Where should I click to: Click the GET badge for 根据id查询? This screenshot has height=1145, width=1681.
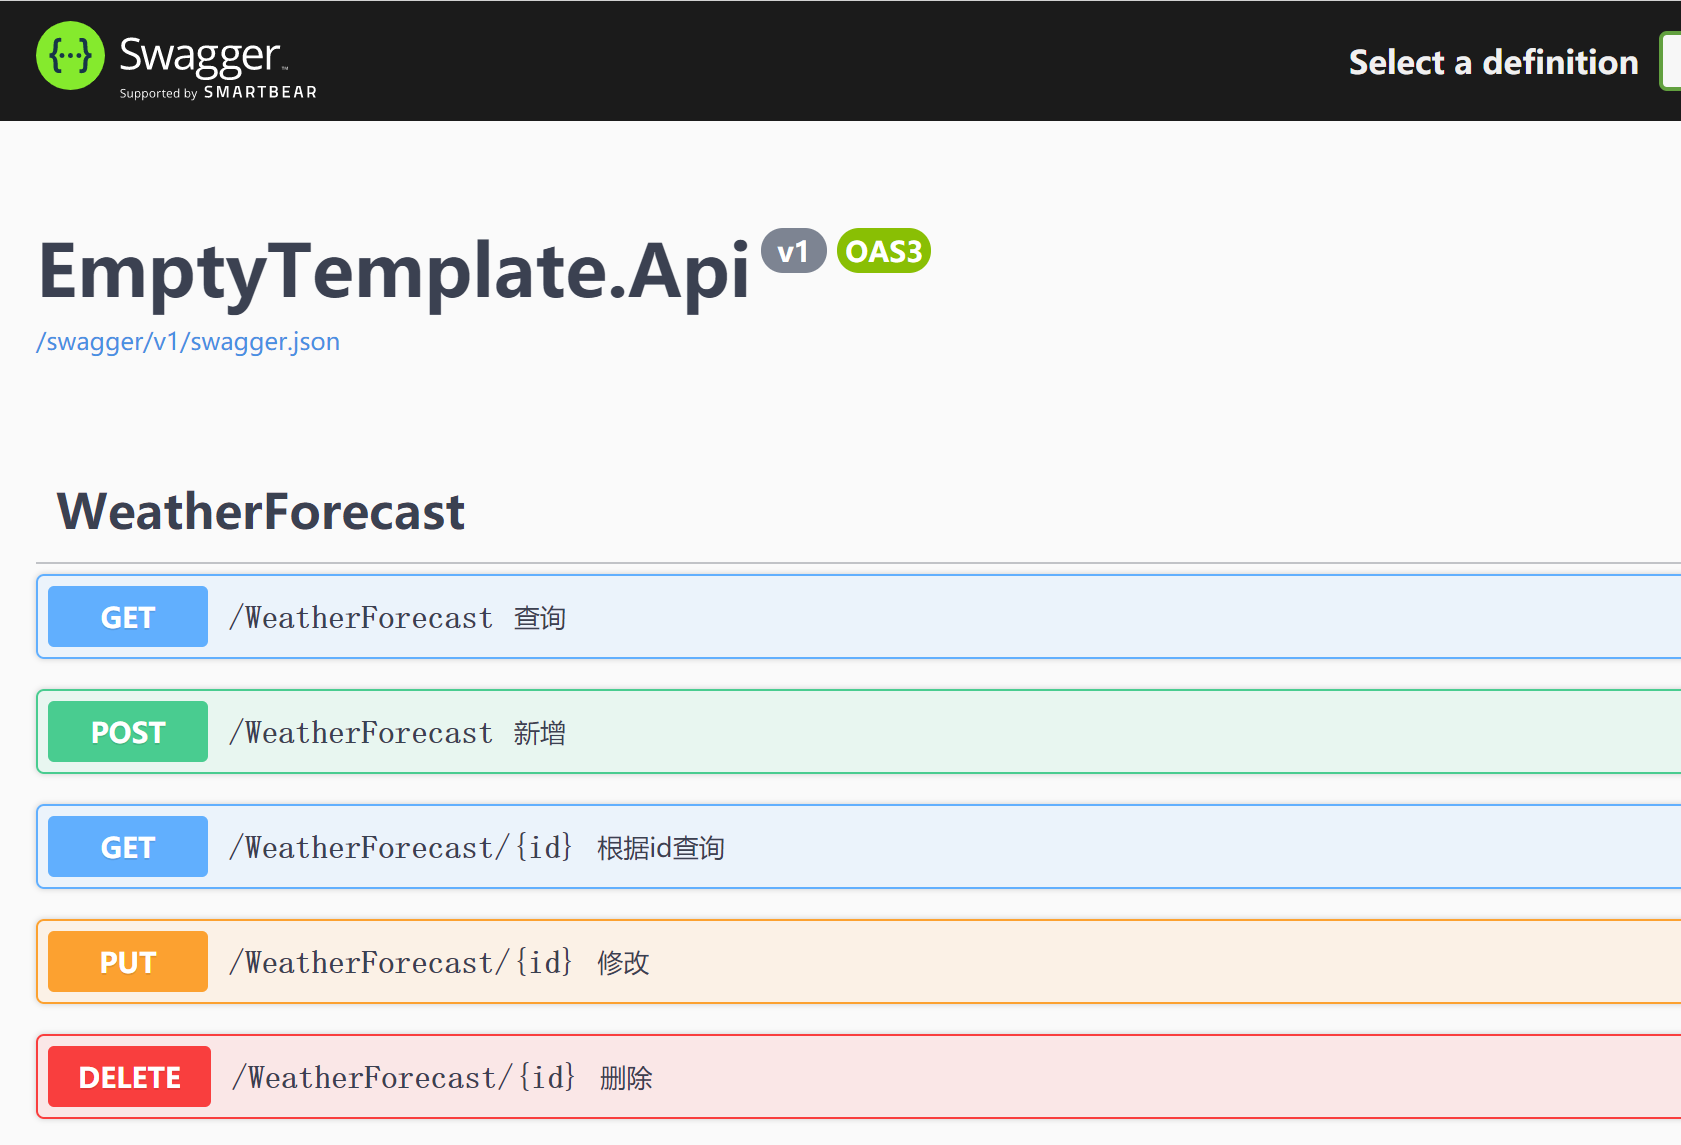(x=128, y=847)
